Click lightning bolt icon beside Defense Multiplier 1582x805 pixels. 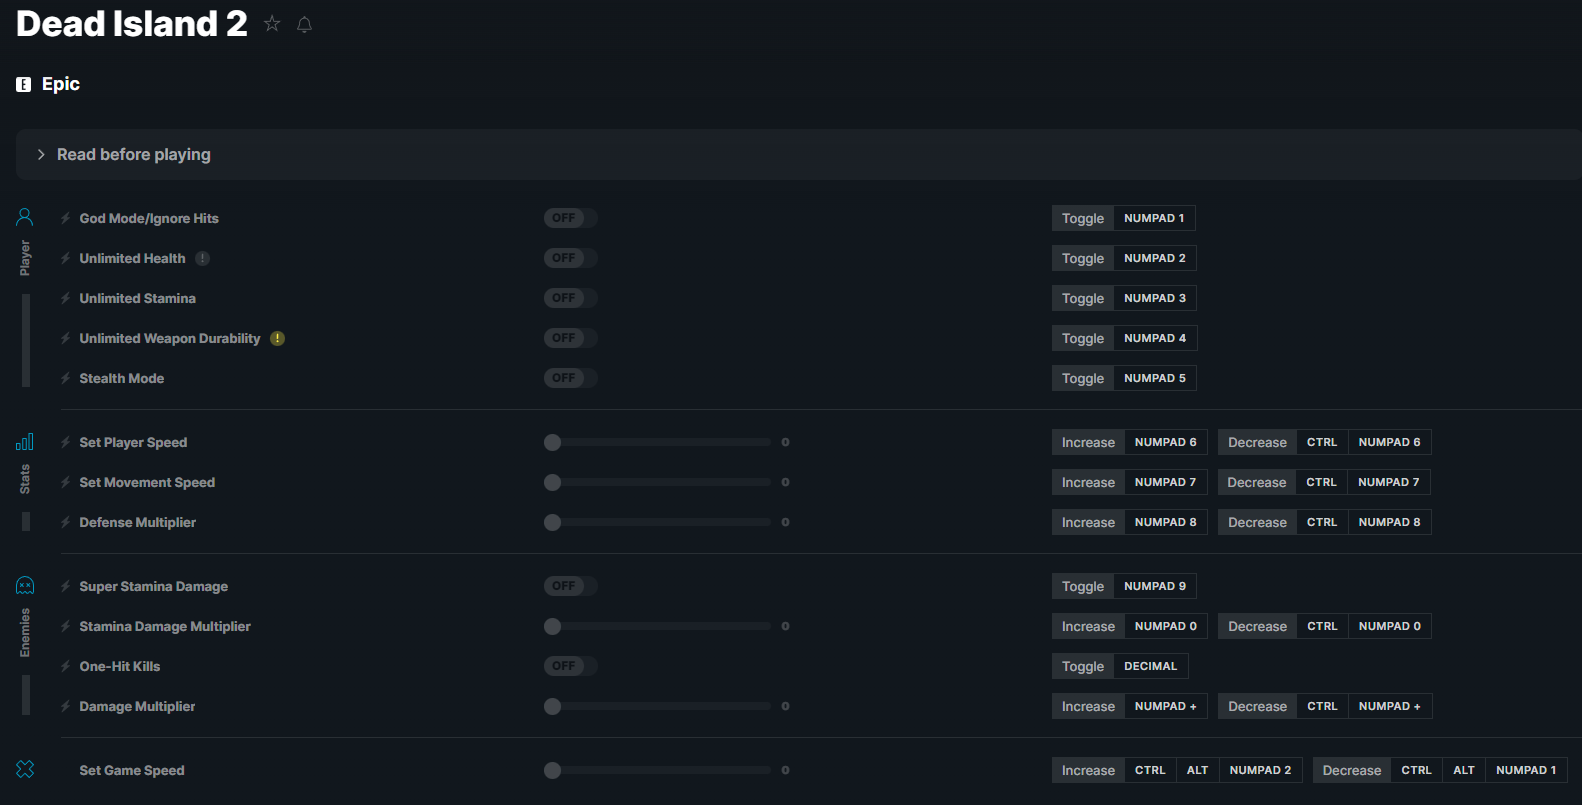[65, 522]
